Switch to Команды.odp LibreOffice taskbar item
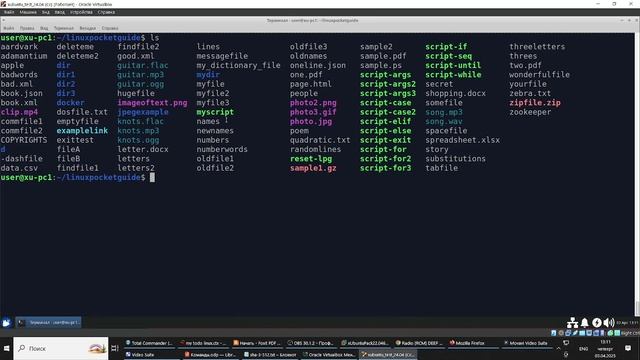Screen dimensions: 640x360 [x=211, y=355]
